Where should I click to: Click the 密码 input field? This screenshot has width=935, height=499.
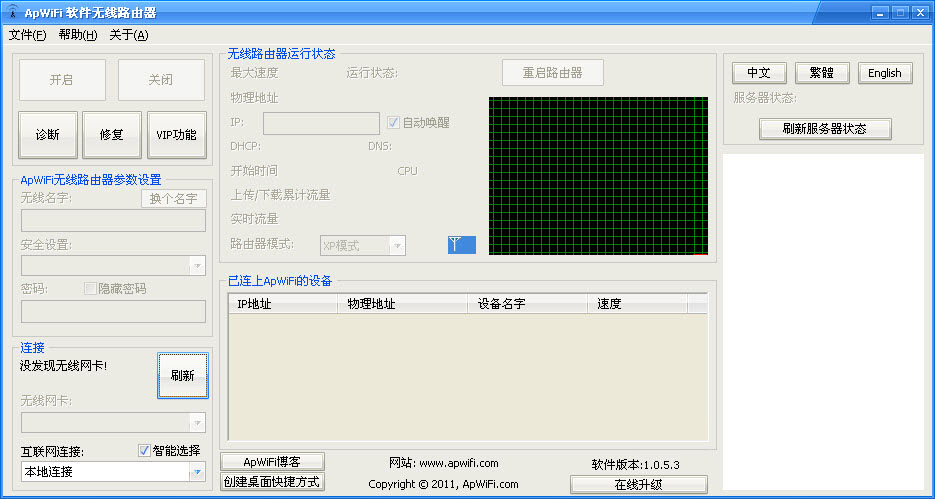(113, 312)
